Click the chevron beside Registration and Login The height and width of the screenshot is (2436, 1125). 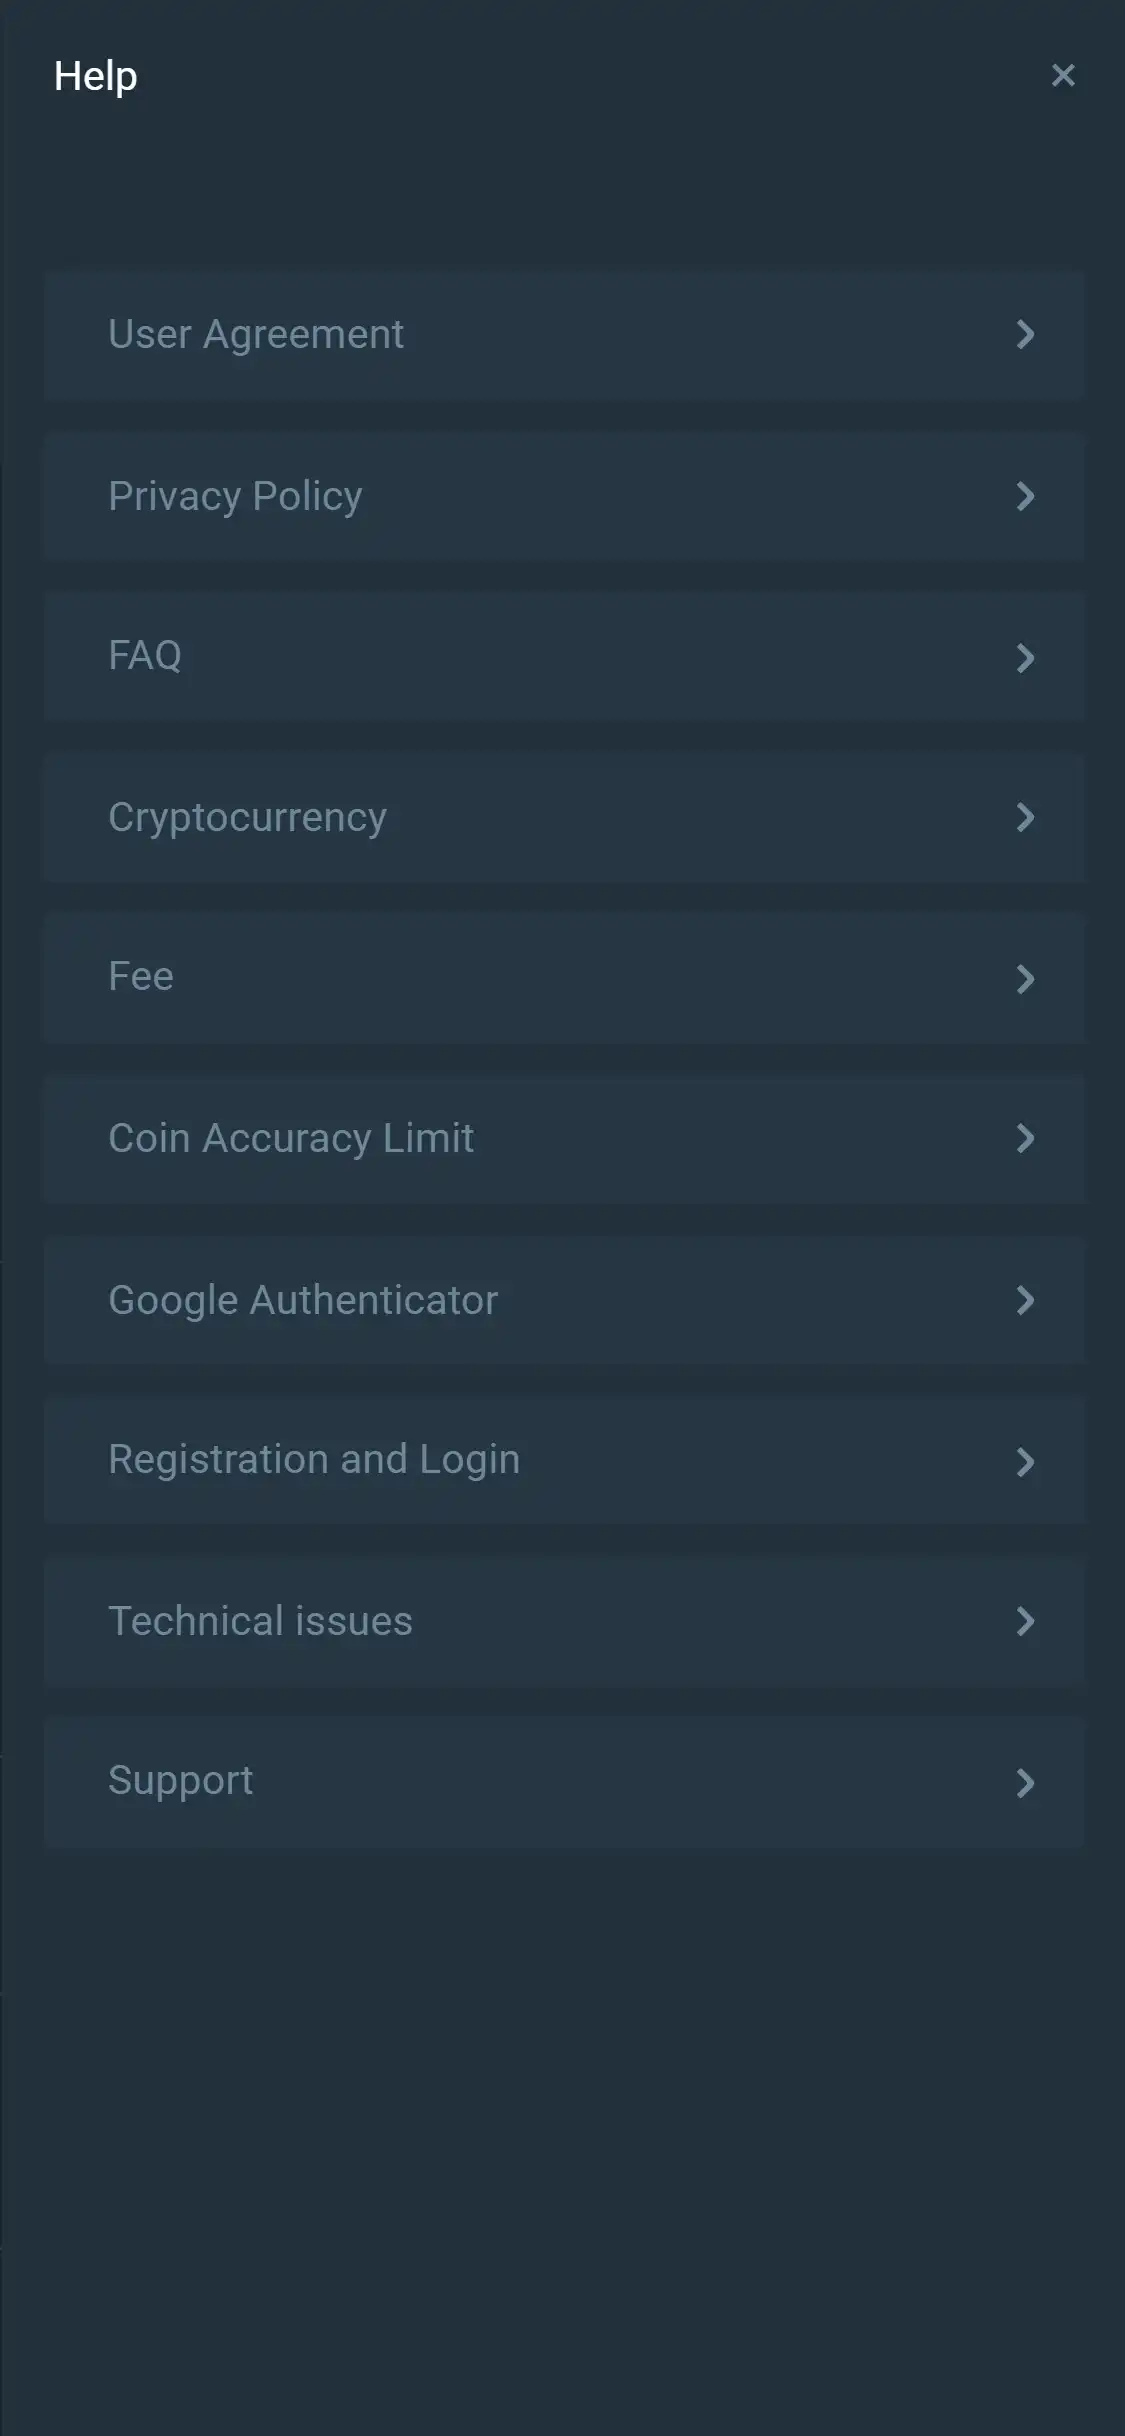(x=1025, y=1462)
